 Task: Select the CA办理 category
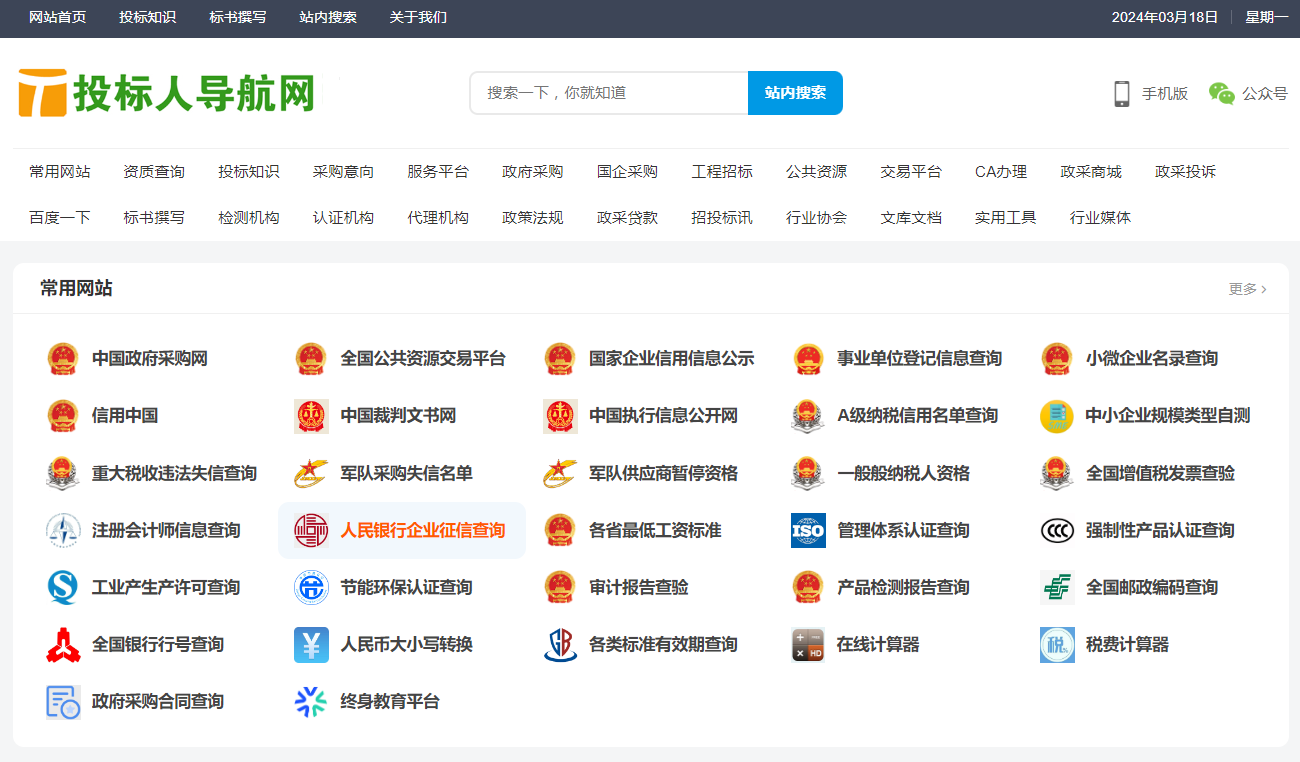(x=1001, y=172)
